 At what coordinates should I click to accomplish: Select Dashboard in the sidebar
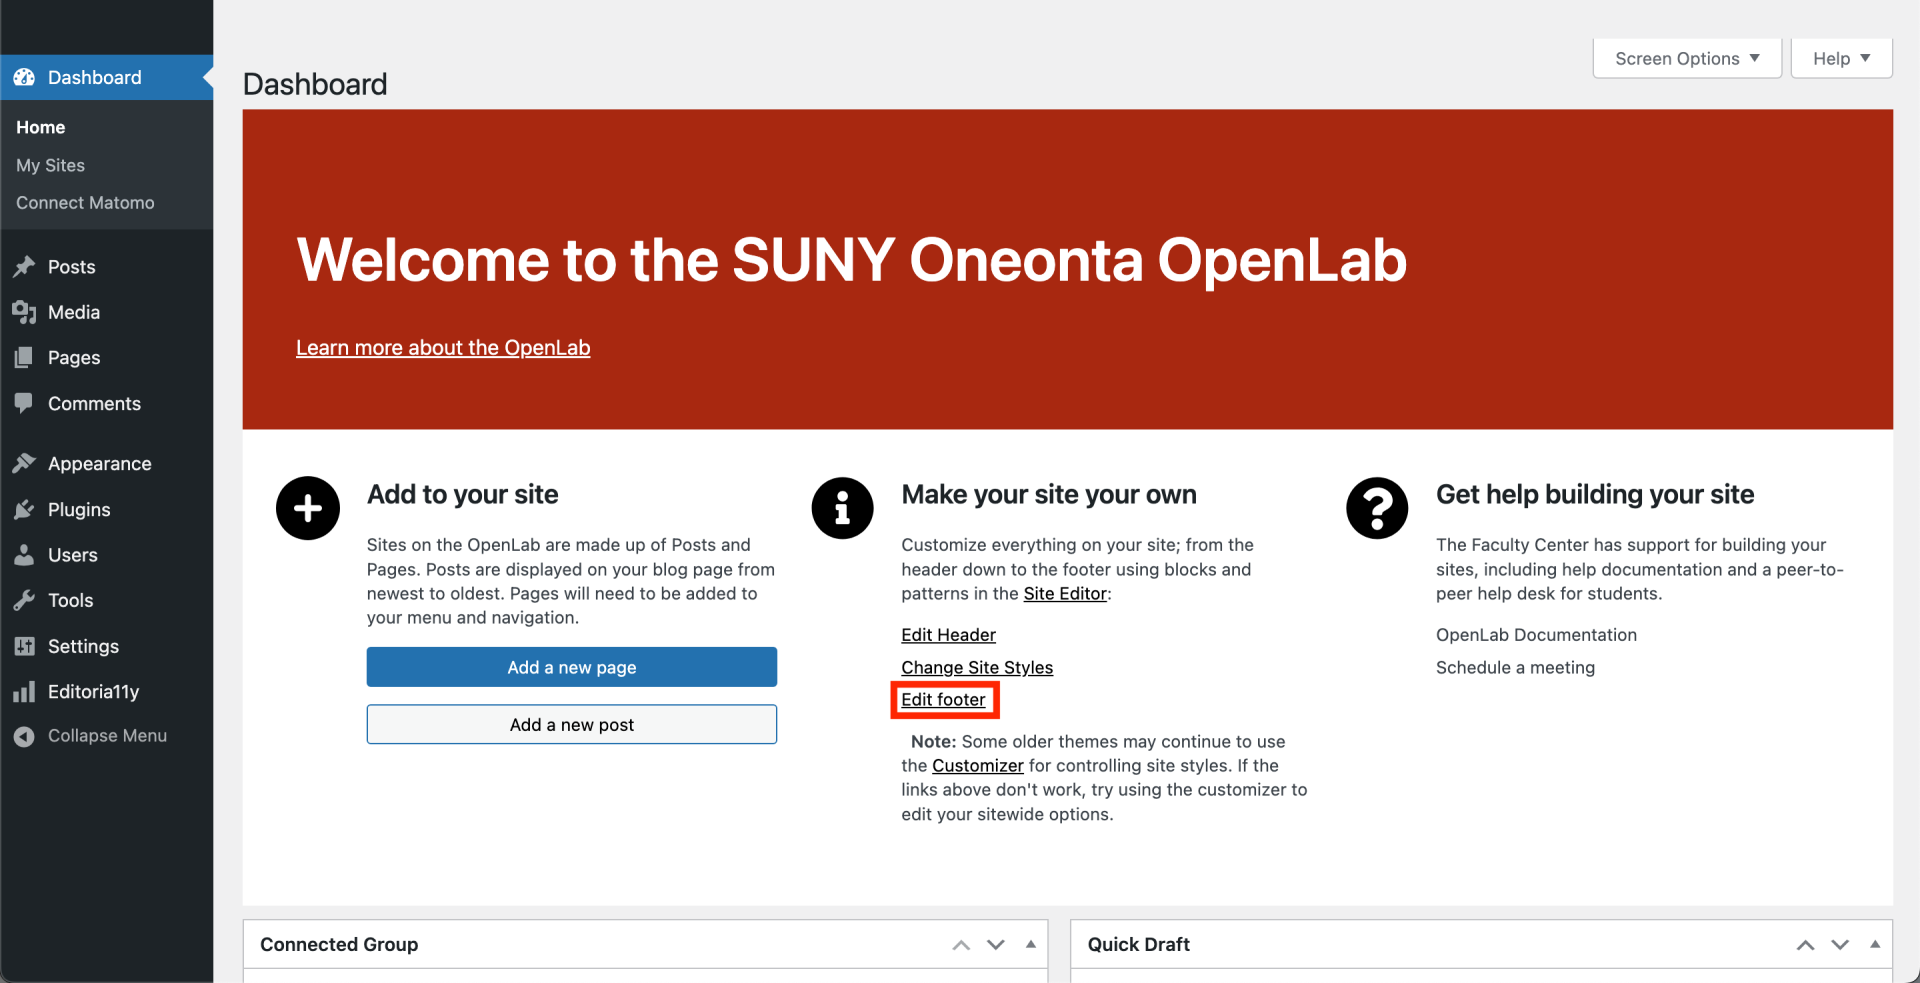[x=106, y=77]
